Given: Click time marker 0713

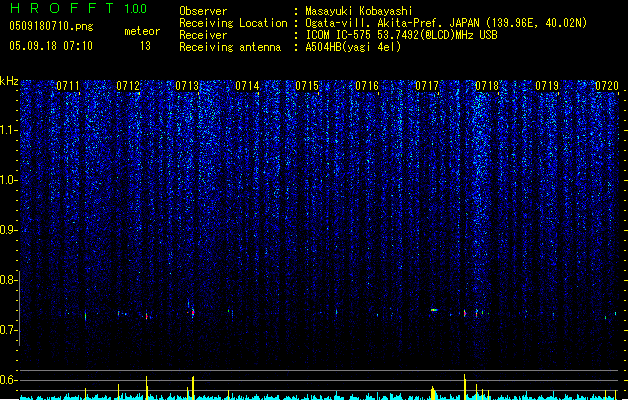Looking at the screenshot, I should [x=187, y=86].
